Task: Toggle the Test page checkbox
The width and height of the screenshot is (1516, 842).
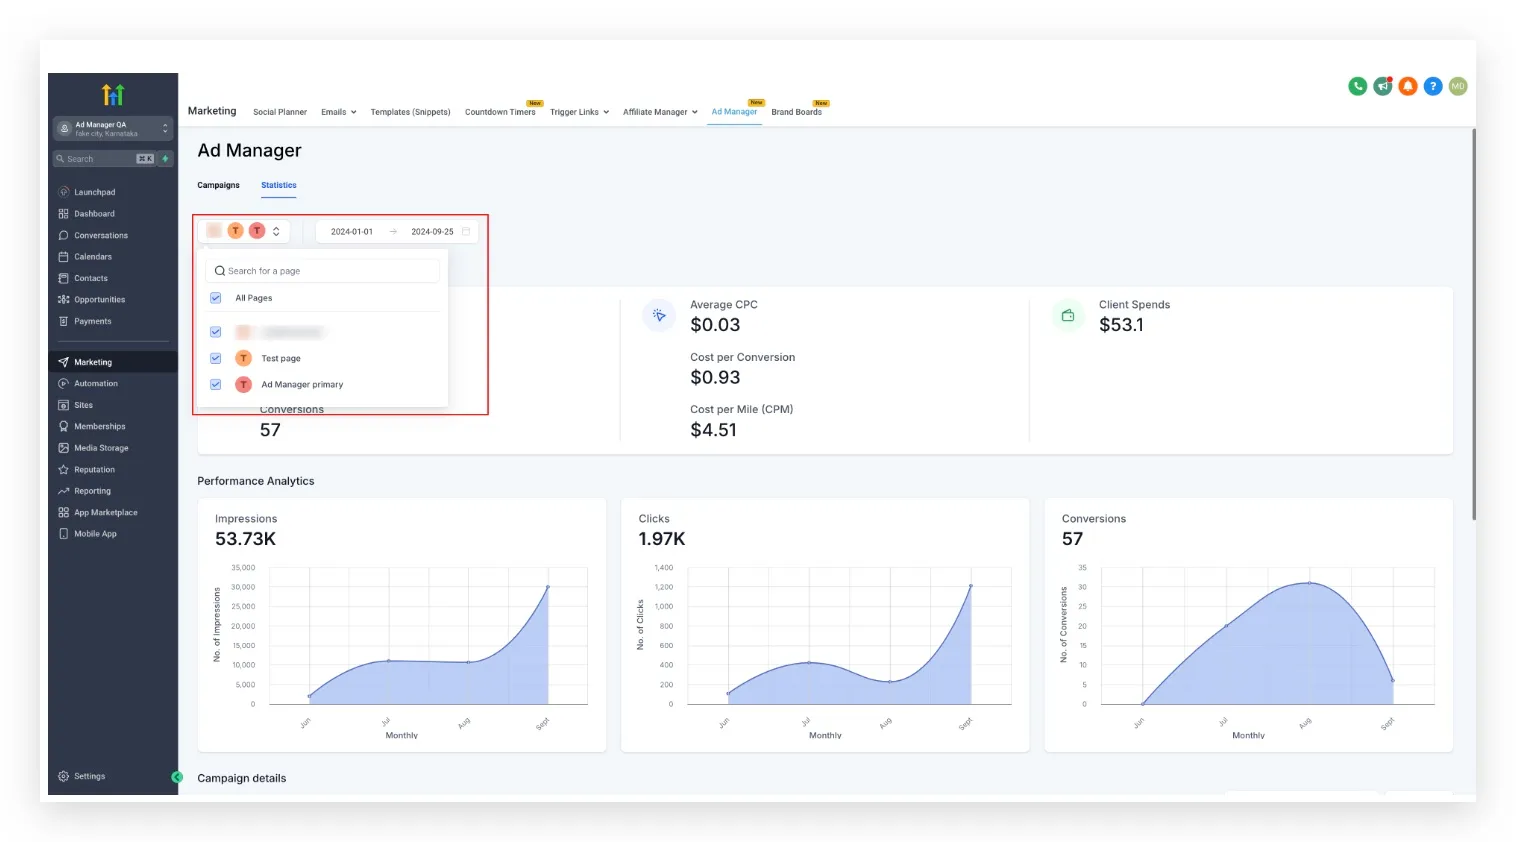Action: tap(215, 358)
